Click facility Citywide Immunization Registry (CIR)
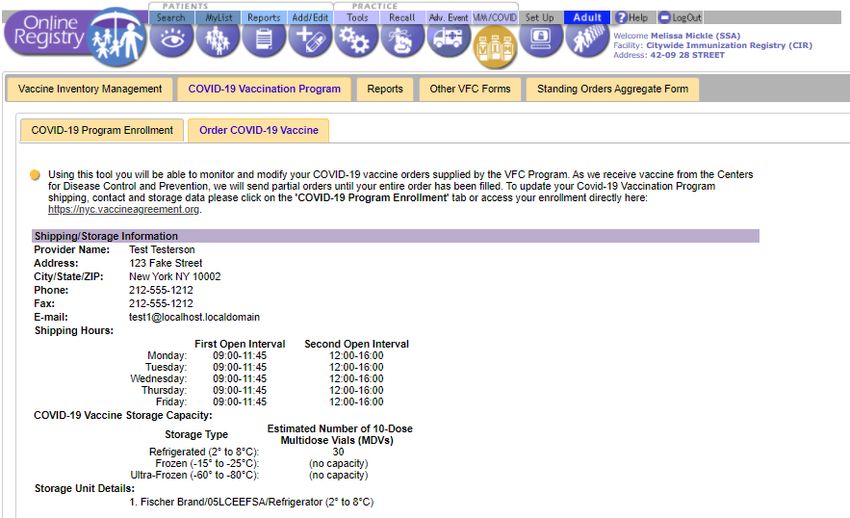 click(x=729, y=45)
